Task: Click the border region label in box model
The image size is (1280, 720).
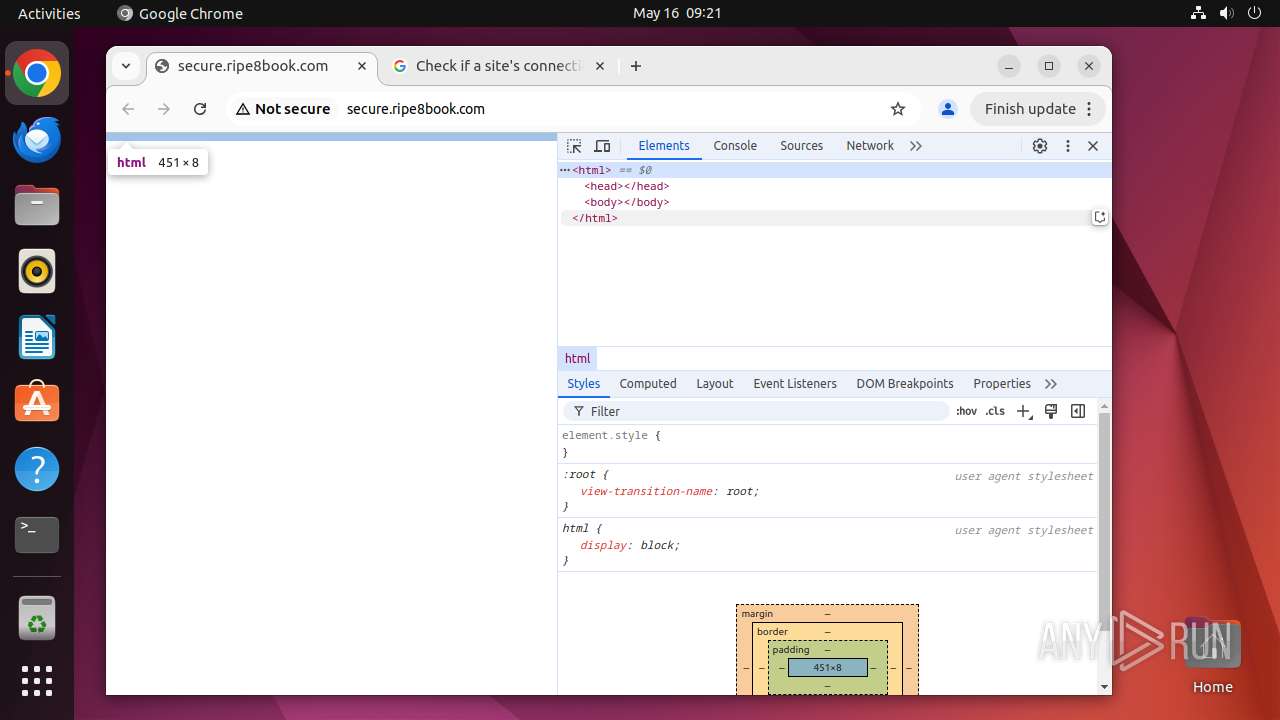Action: pos(772,632)
